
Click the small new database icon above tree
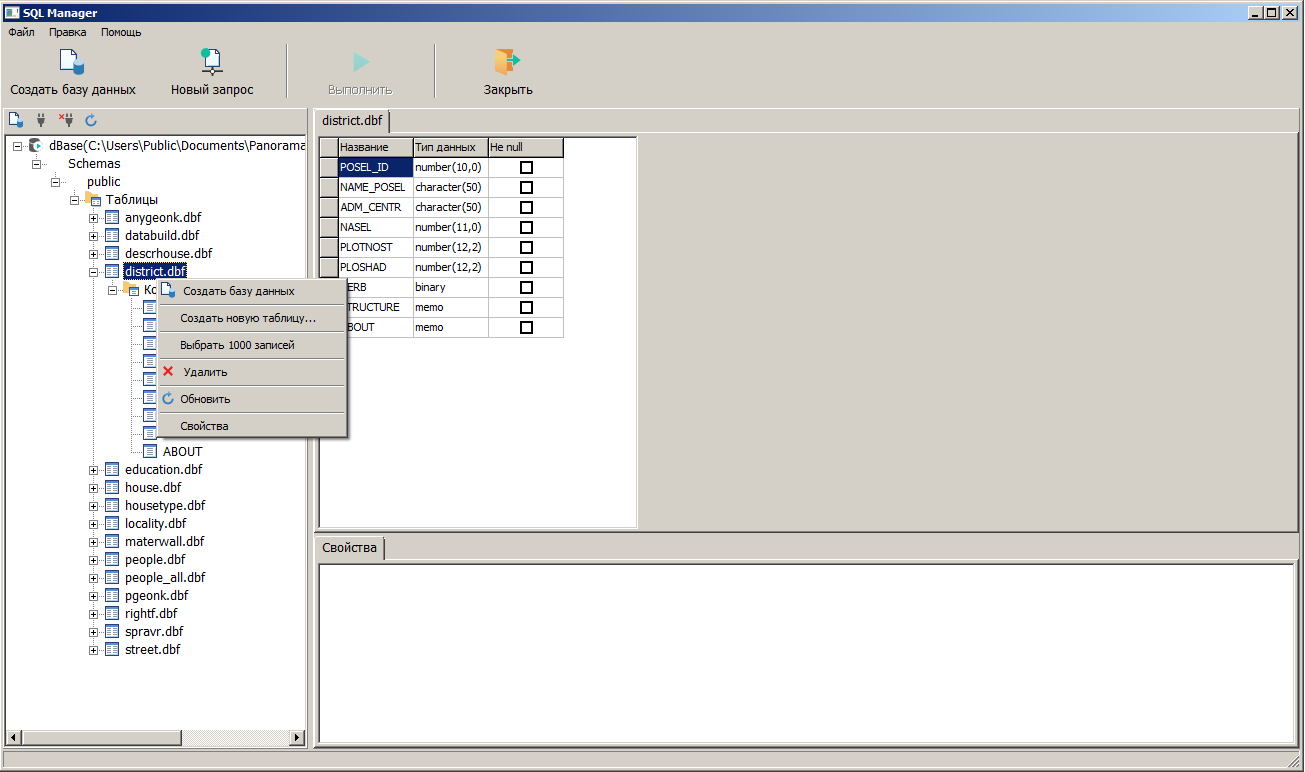point(16,120)
